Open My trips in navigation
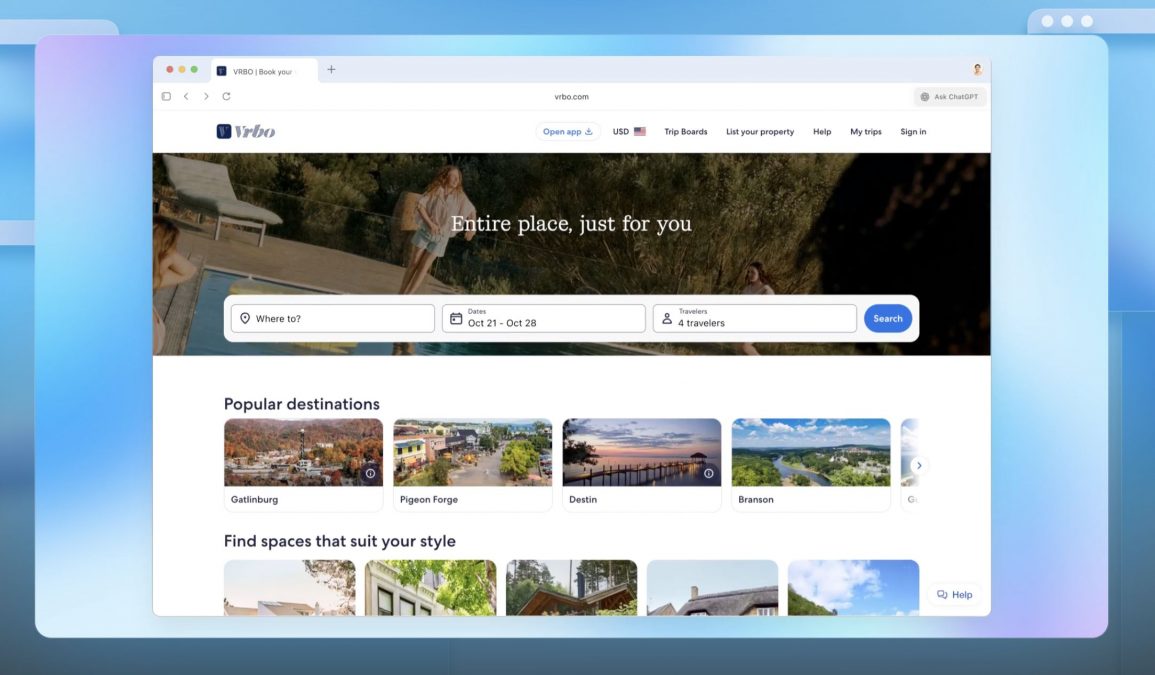The height and width of the screenshot is (675, 1155). pos(865,131)
